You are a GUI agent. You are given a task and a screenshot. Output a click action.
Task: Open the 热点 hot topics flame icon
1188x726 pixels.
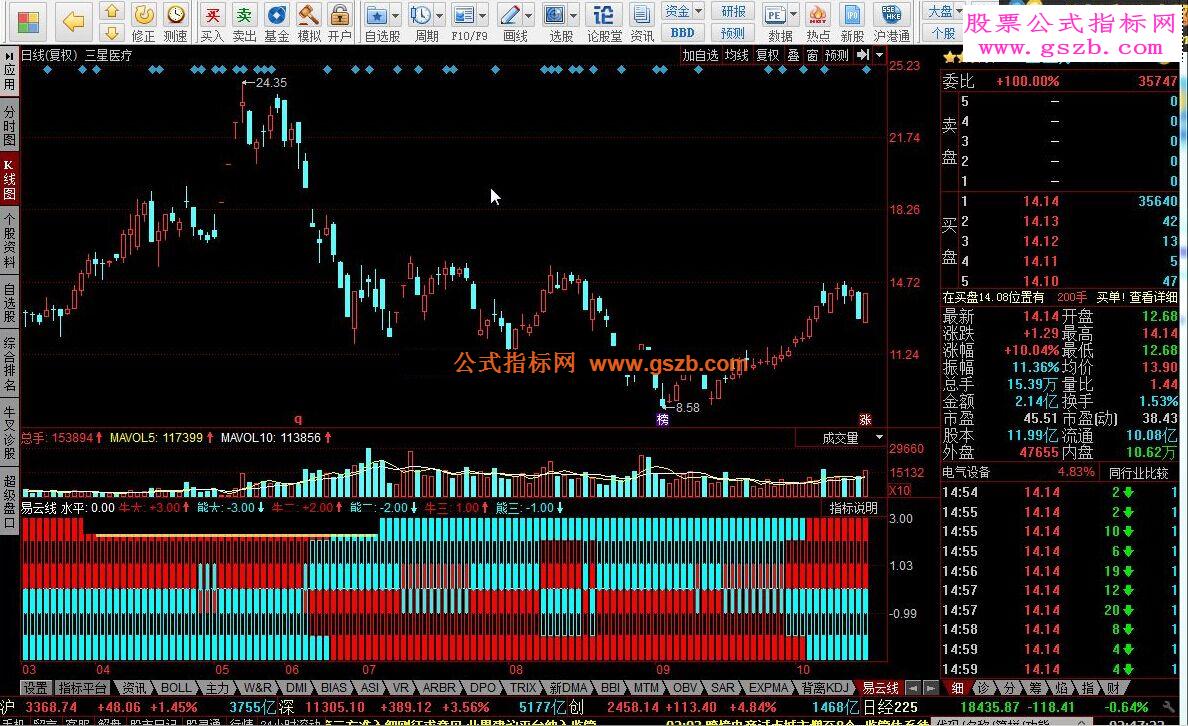tap(818, 22)
